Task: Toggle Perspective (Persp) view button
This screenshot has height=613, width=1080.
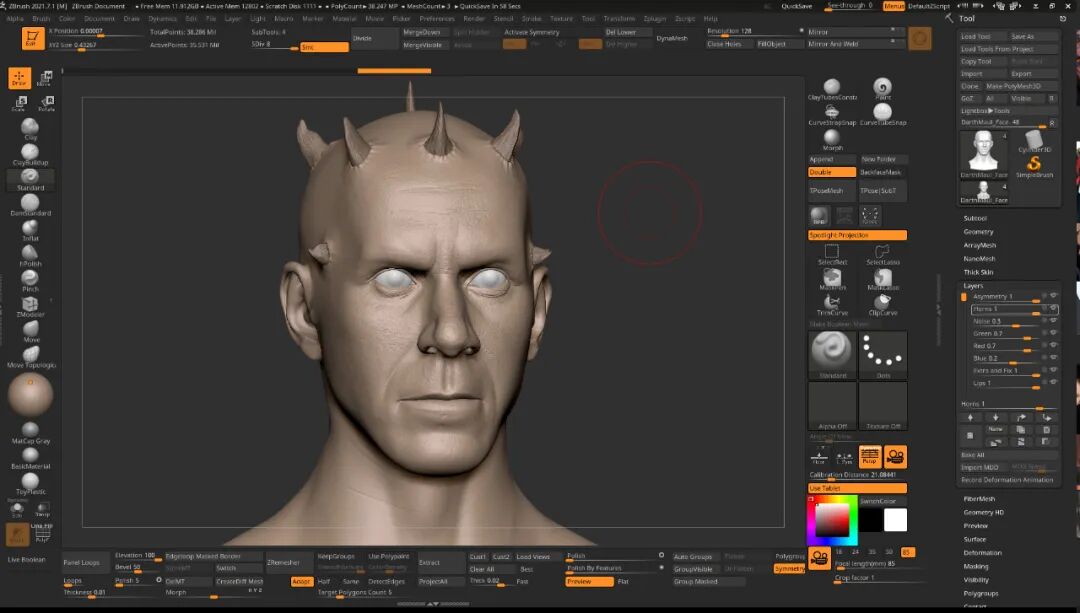Action: coord(870,456)
